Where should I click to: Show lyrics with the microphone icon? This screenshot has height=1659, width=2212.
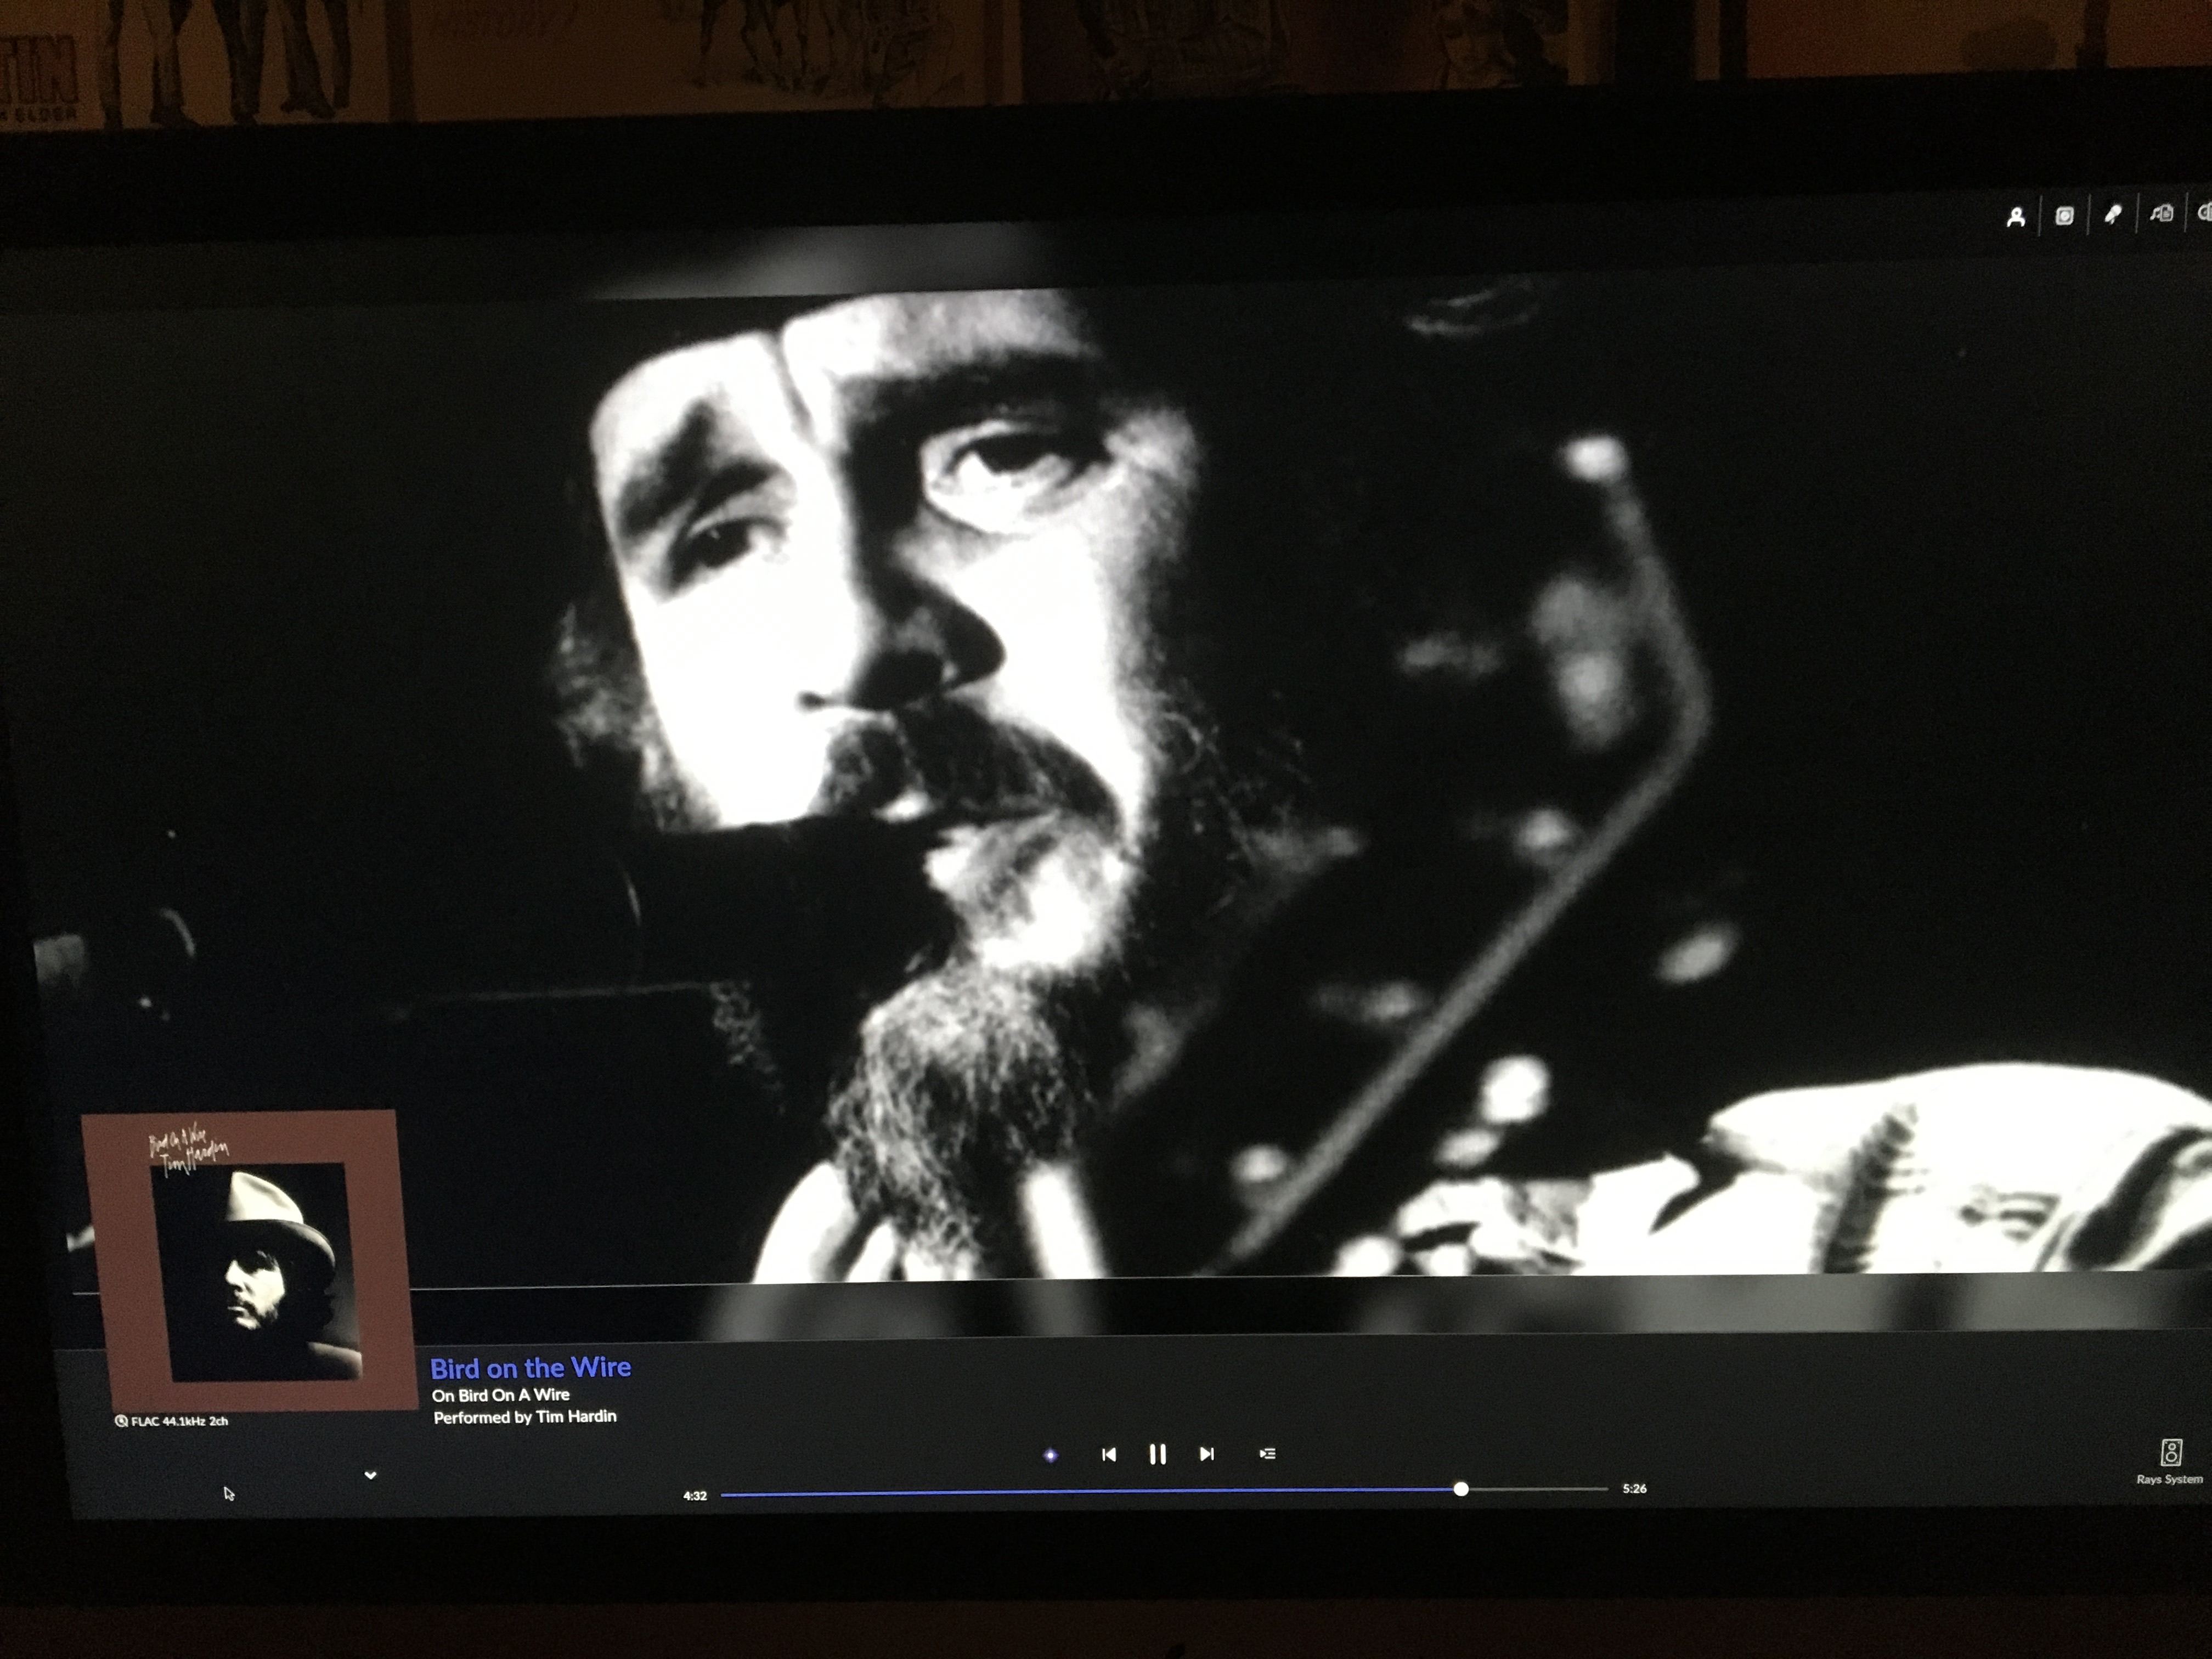click(x=2112, y=215)
